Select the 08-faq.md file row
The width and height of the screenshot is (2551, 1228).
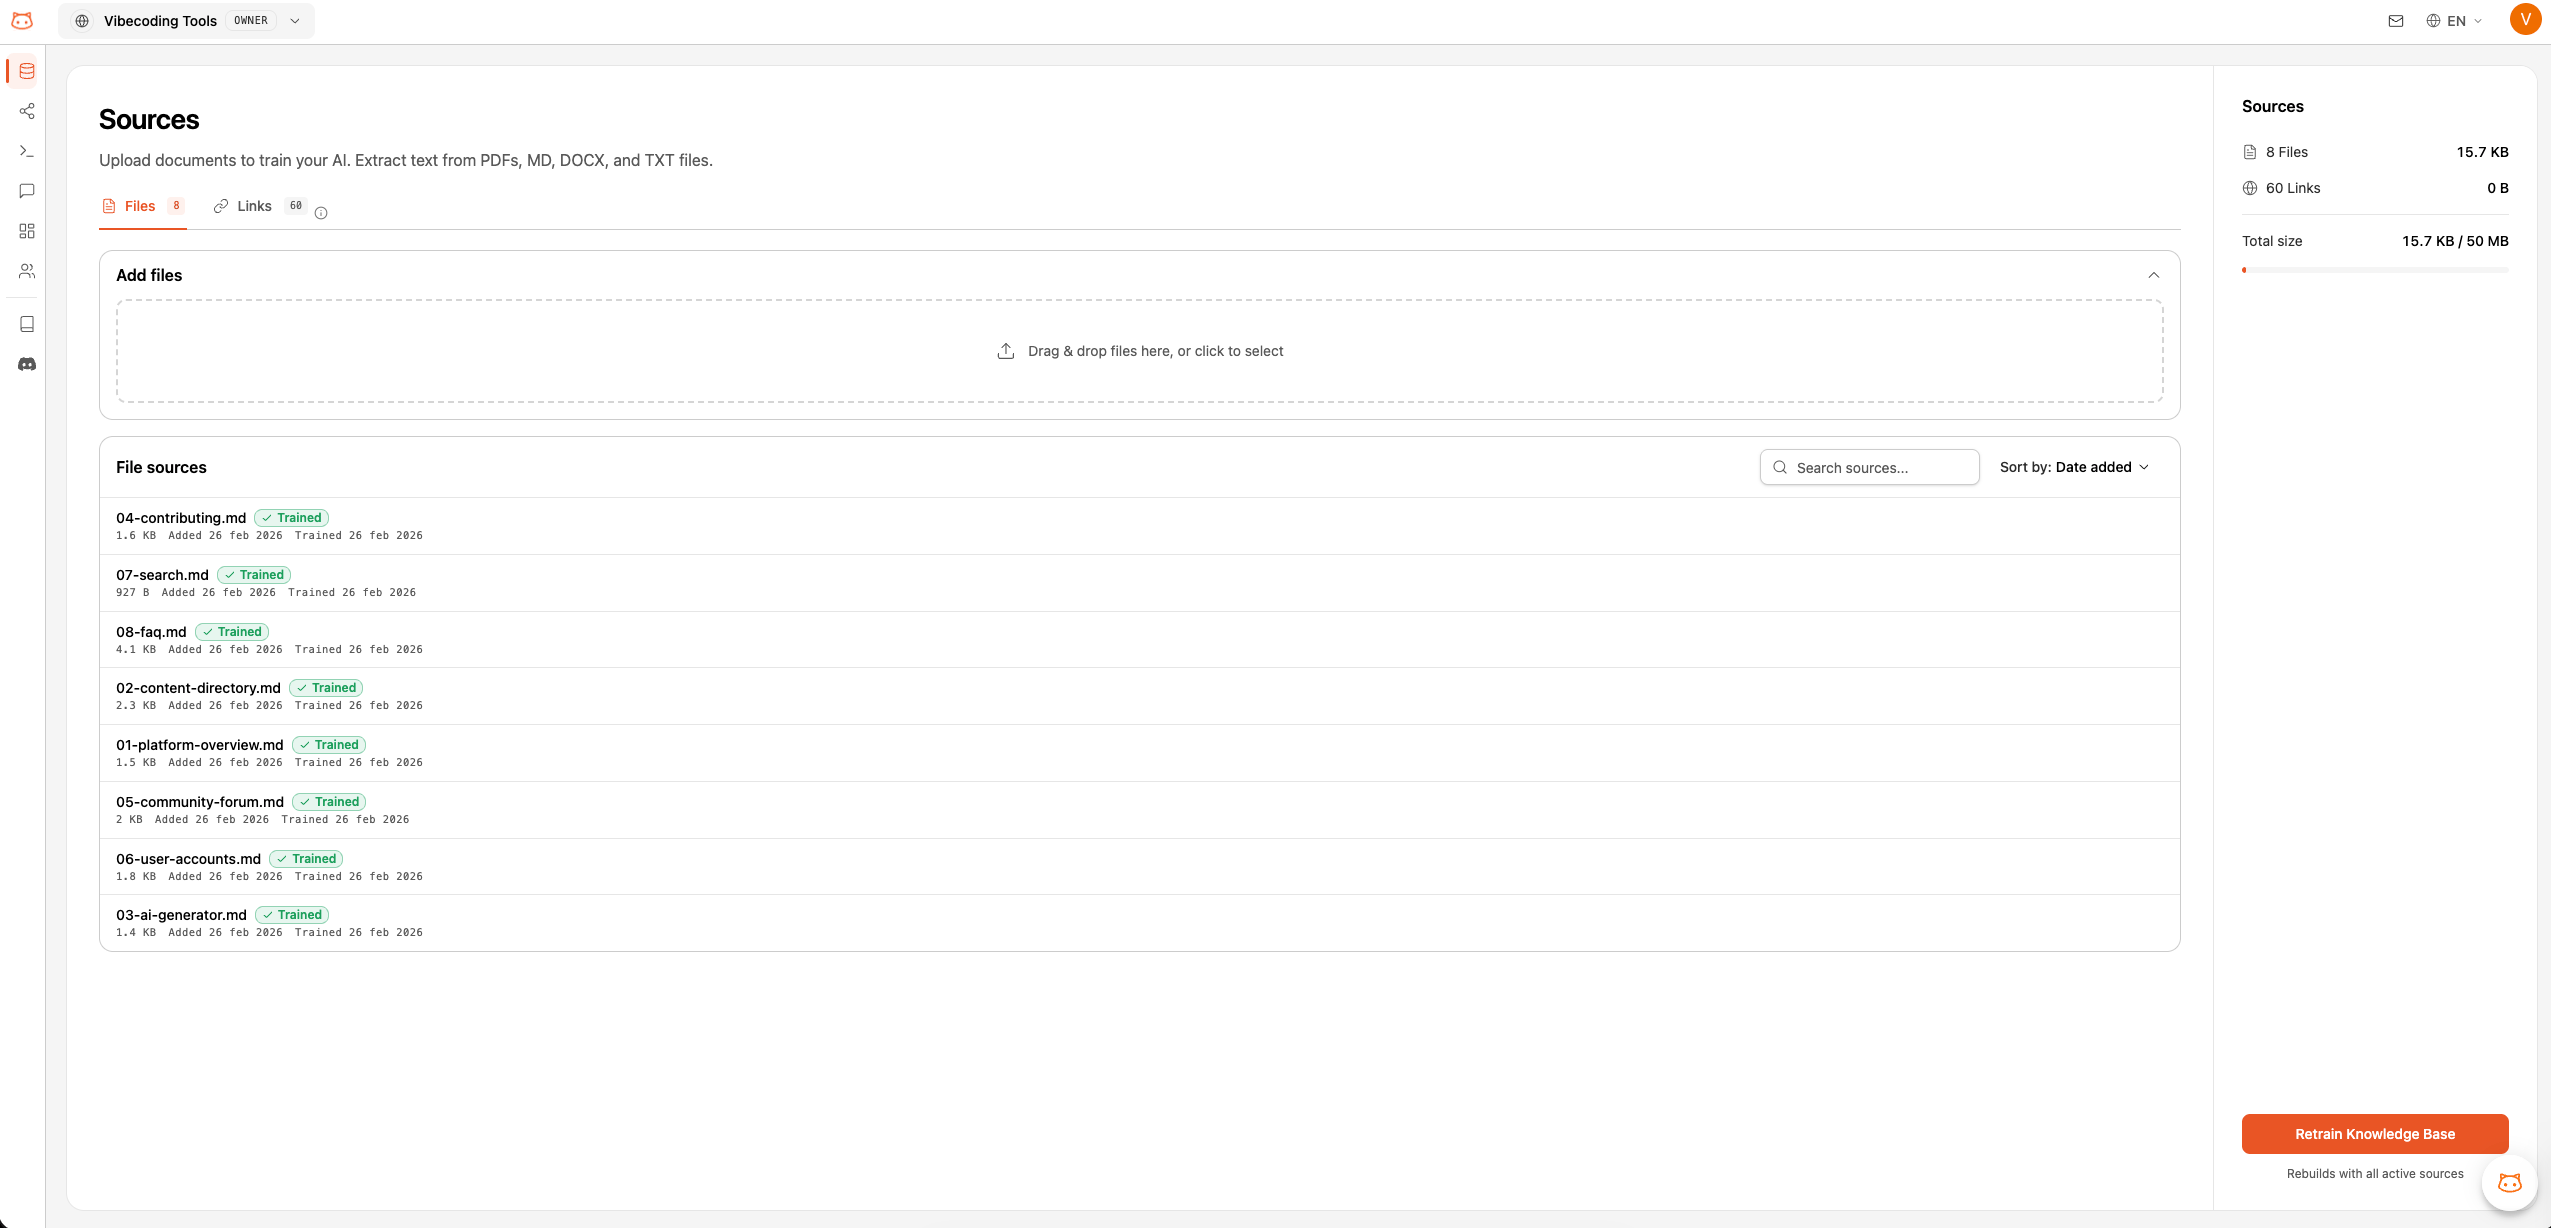(1139, 640)
